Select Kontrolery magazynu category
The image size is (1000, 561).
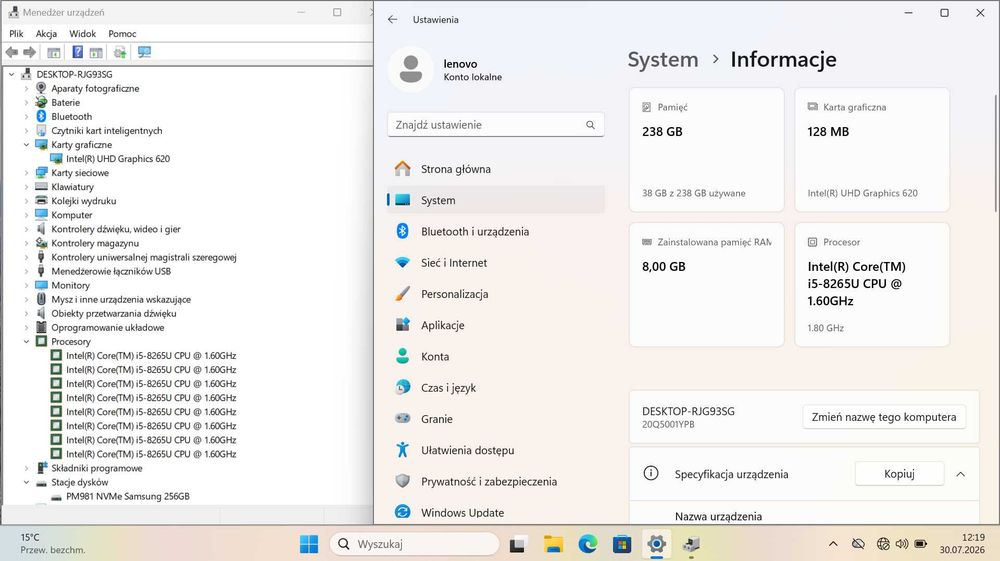tap(95, 243)
